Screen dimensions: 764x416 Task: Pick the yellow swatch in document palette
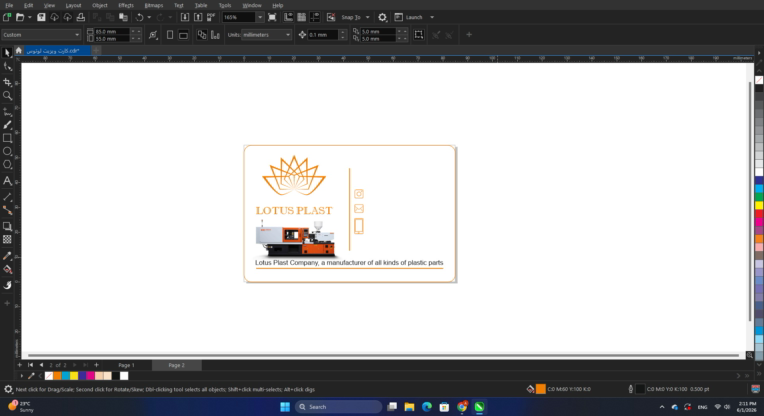point(74,376)
